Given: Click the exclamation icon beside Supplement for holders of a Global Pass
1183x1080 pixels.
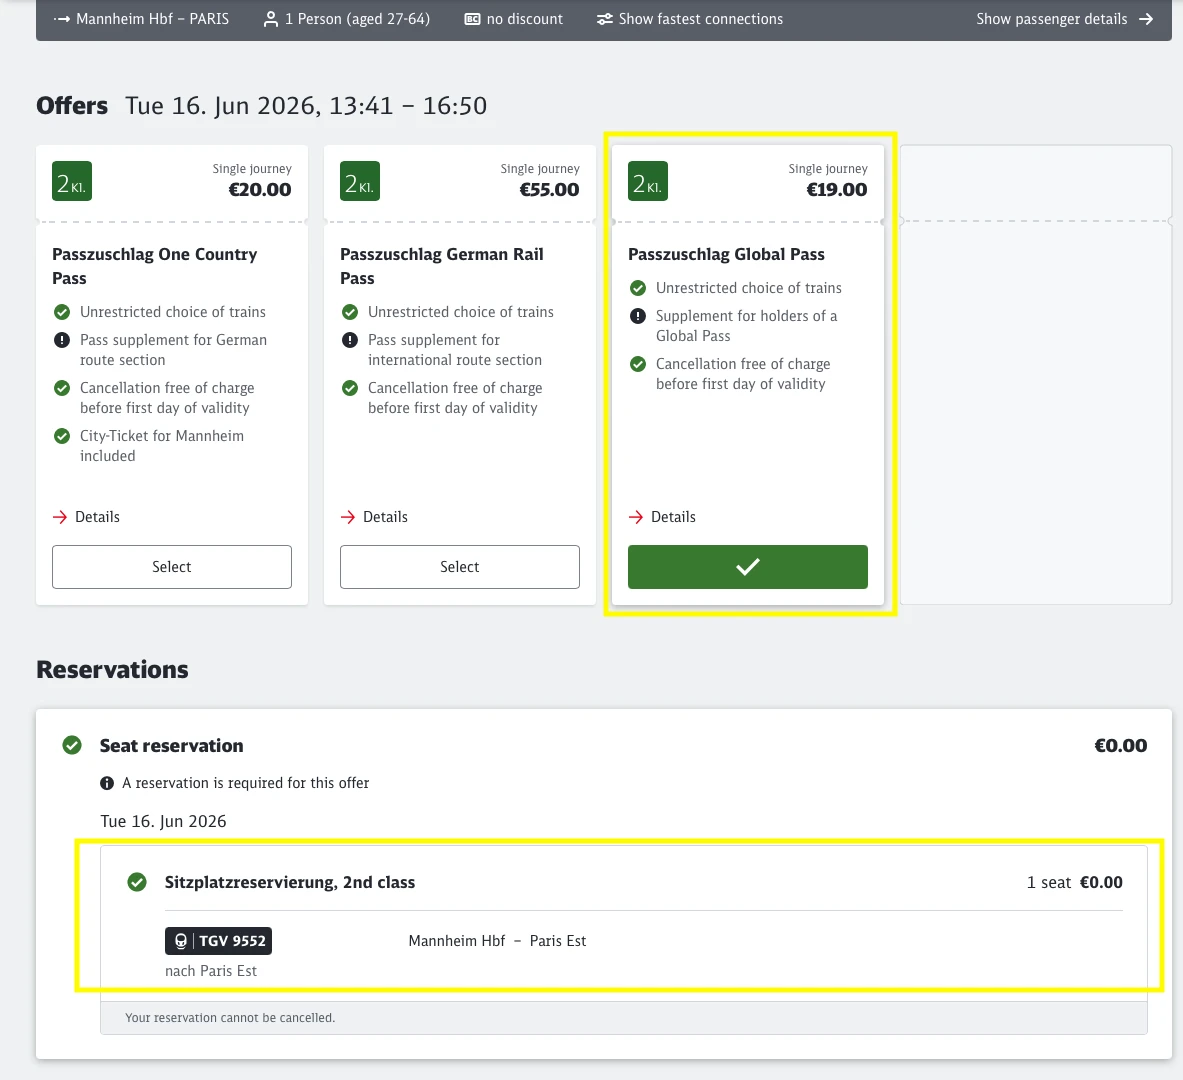Looking at the screenshot, I should tap(638, 316).
